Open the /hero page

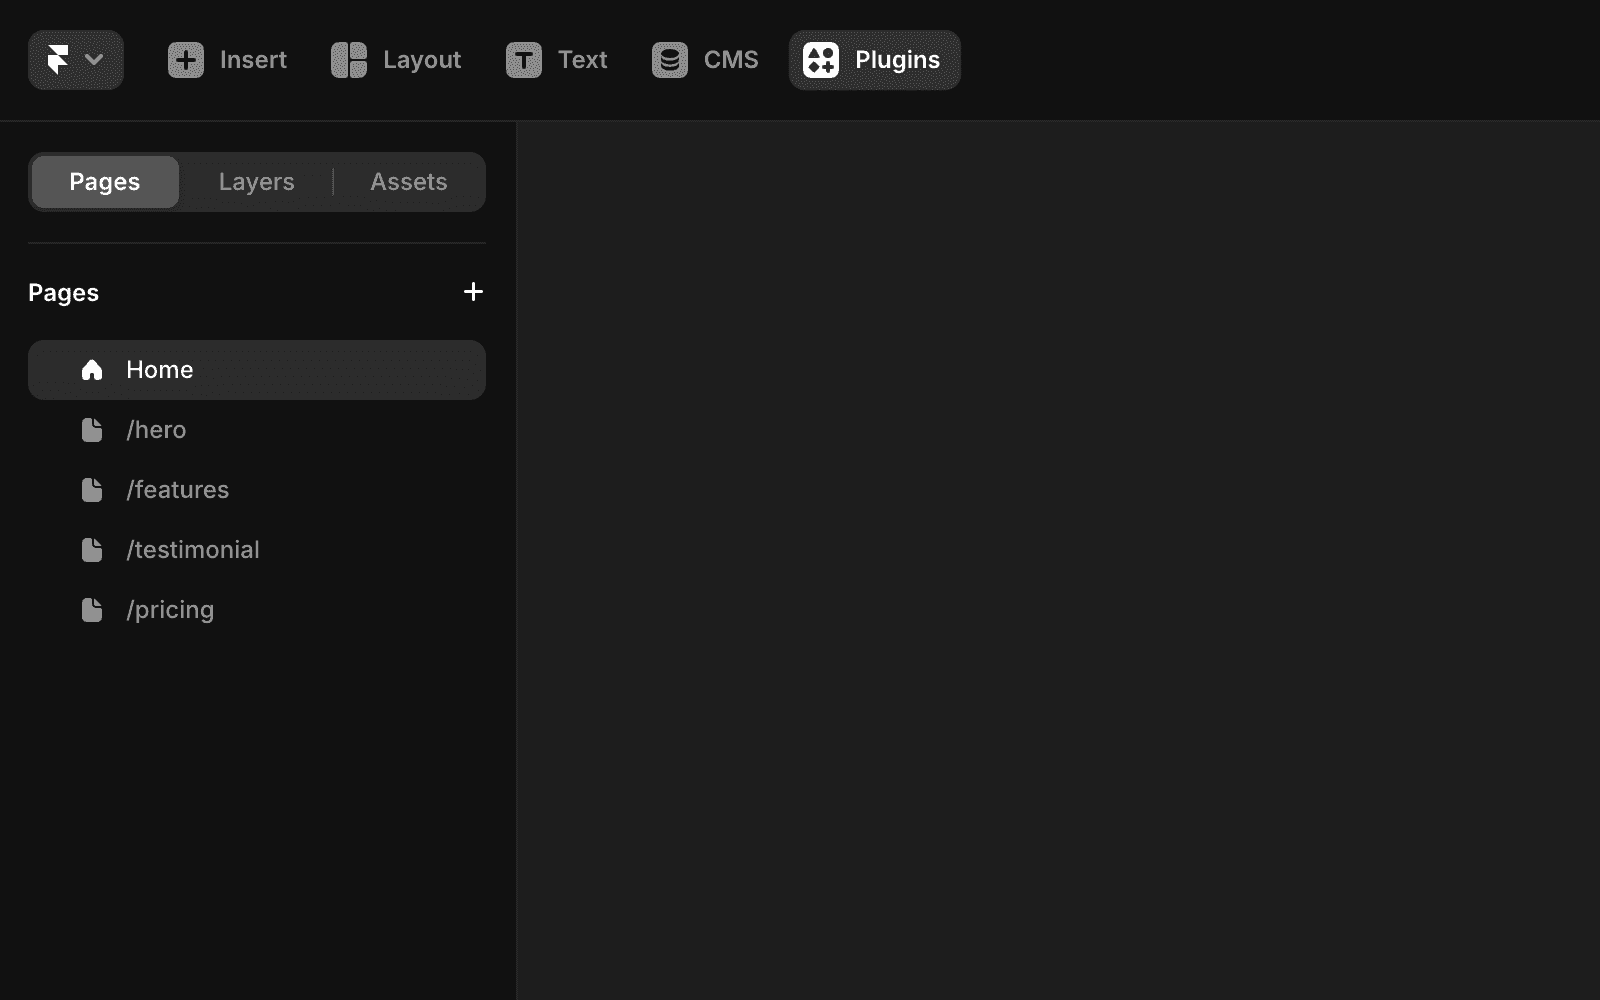[257, 430]
